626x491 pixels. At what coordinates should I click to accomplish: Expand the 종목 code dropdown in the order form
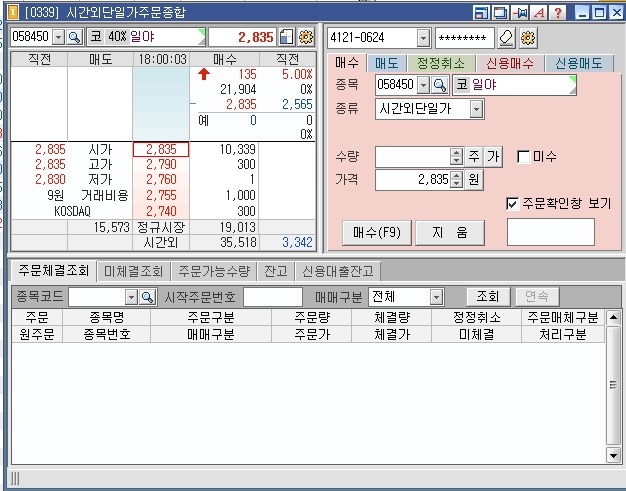point(423,85)
